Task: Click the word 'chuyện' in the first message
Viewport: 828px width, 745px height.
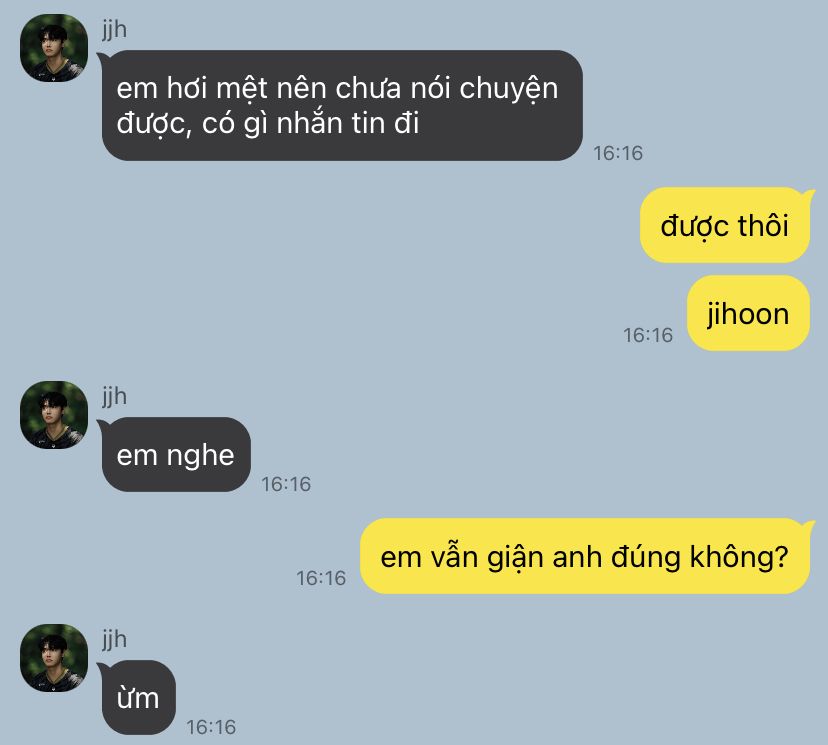Action: click(x=509, y=89)
